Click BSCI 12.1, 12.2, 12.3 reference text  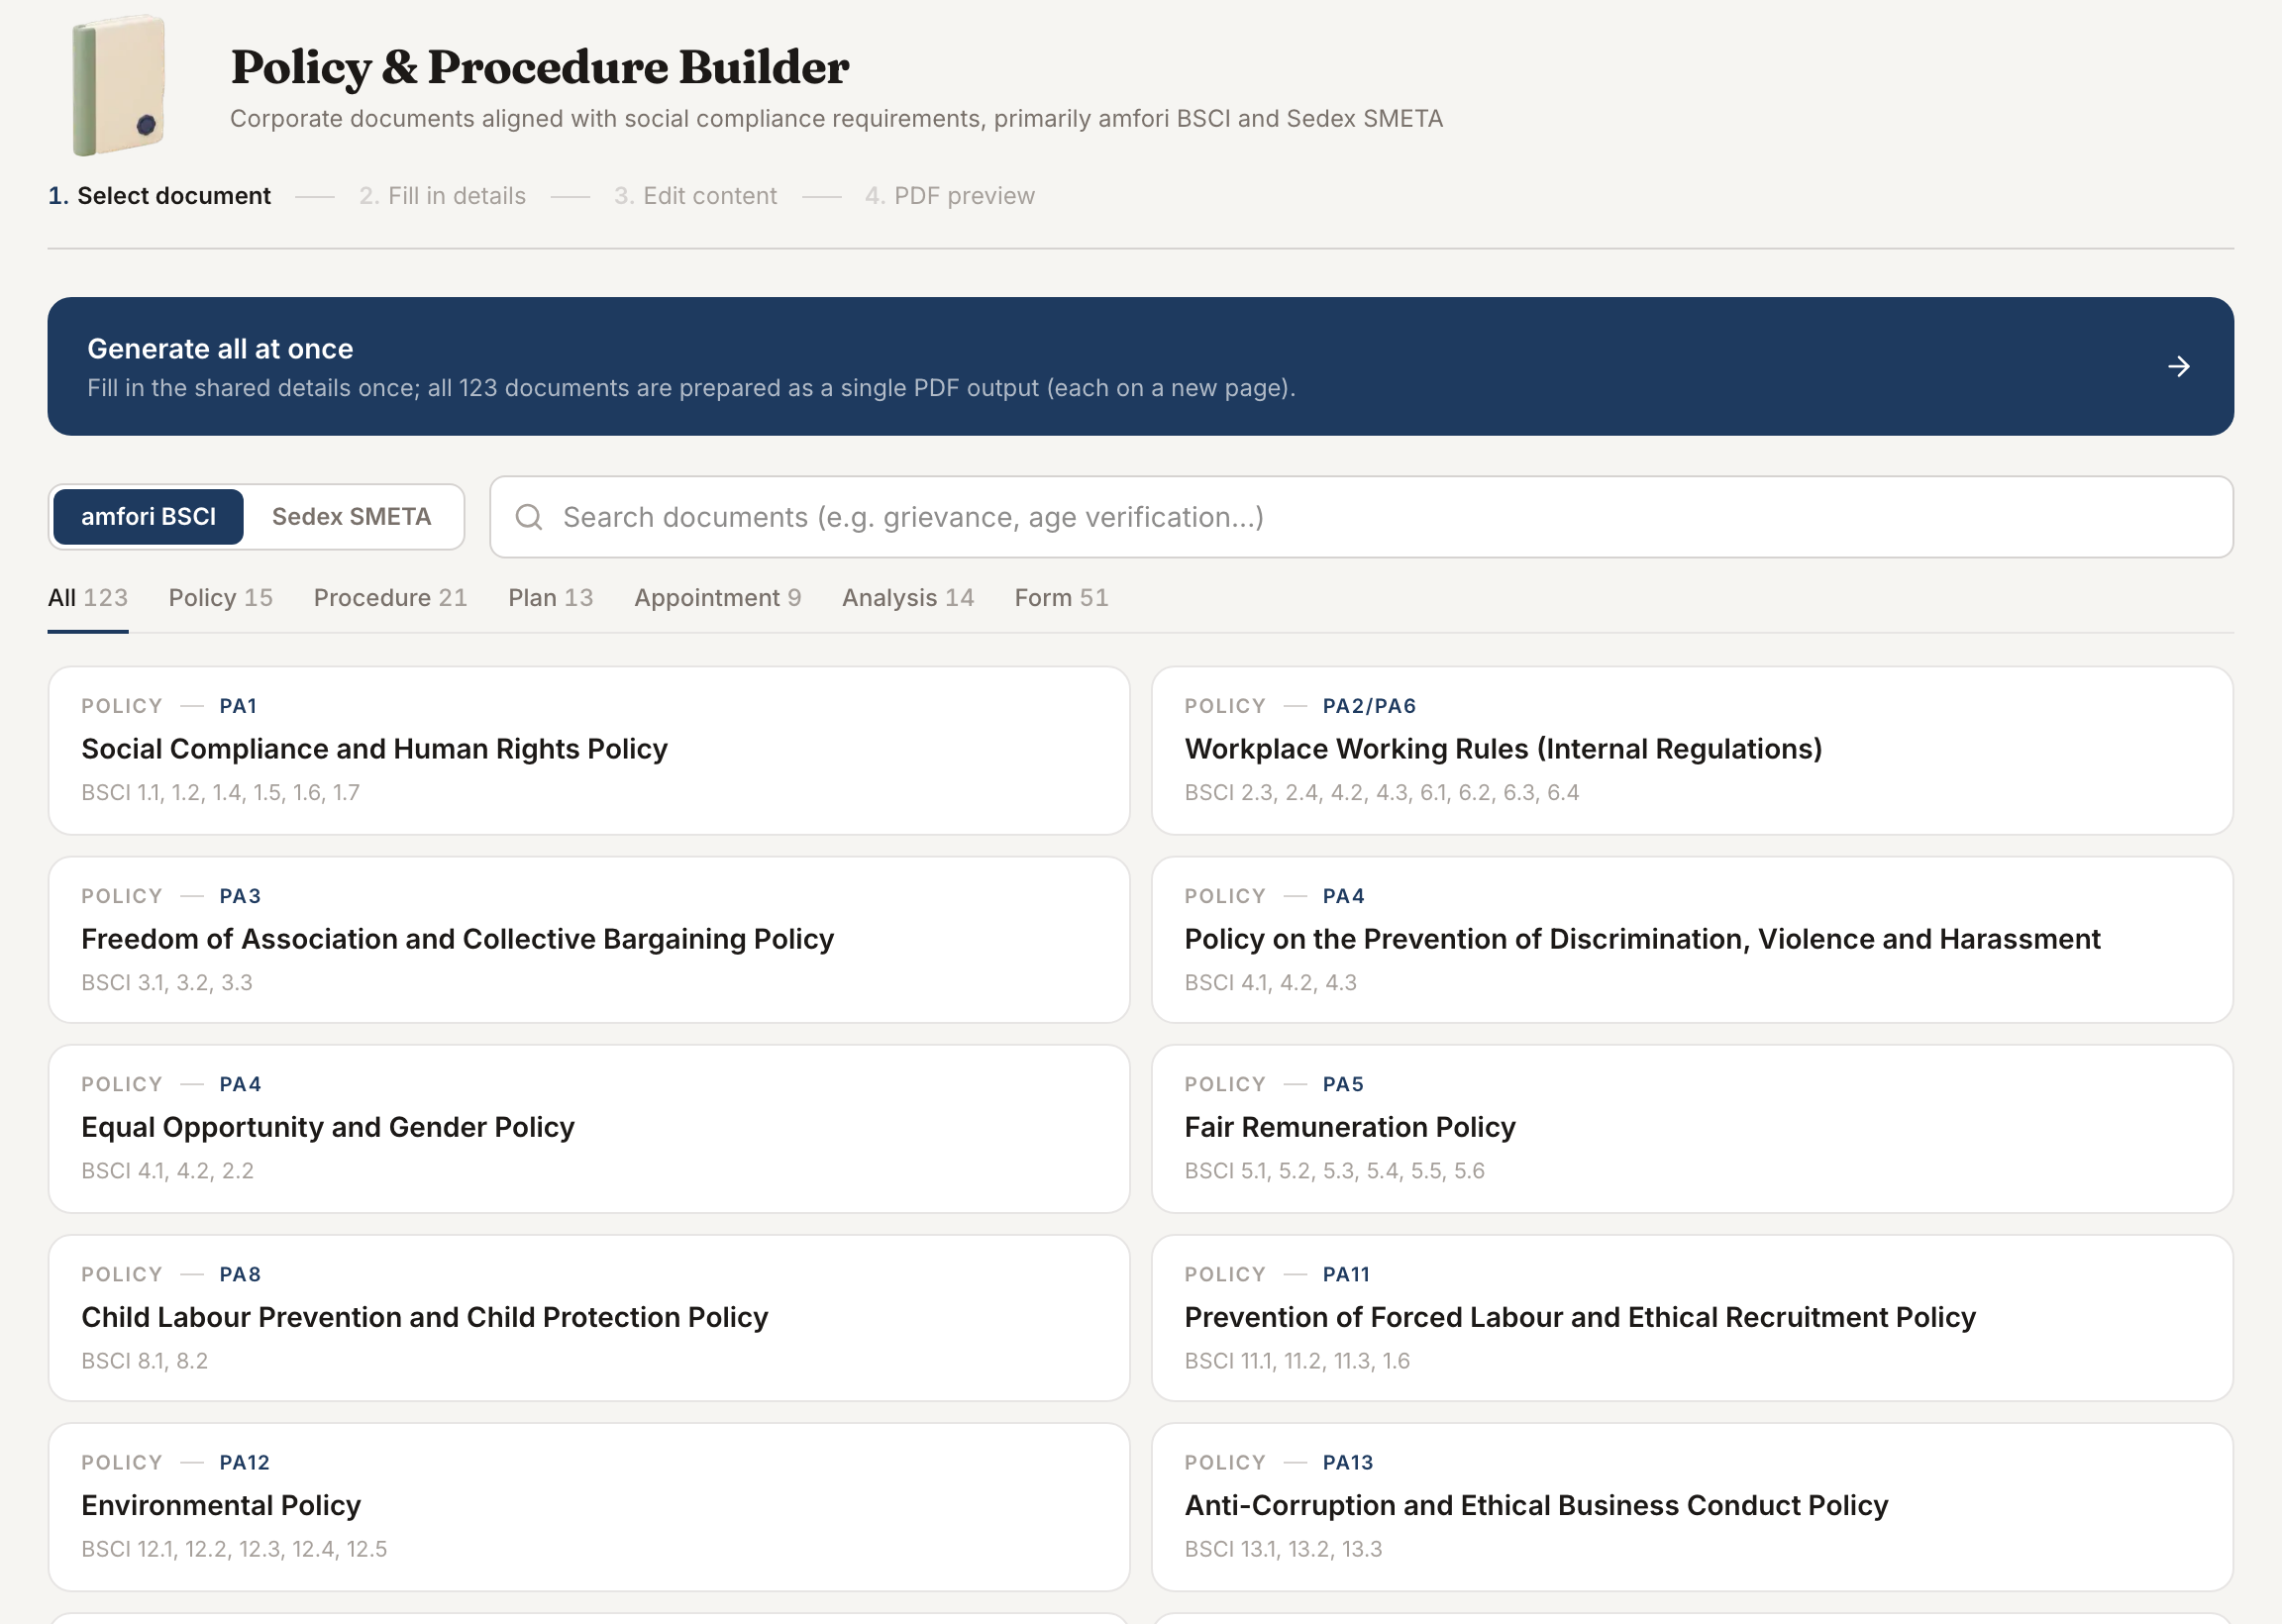234,1549
